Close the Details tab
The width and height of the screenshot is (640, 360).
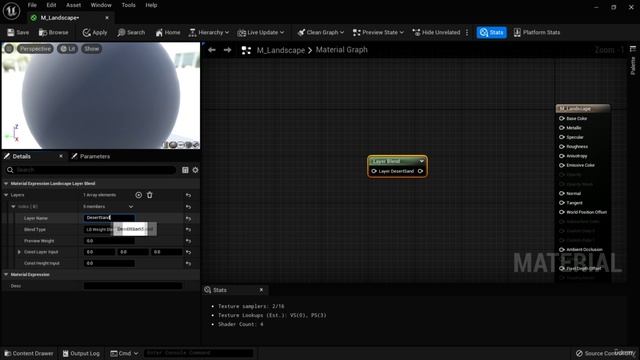click(61, 156)
